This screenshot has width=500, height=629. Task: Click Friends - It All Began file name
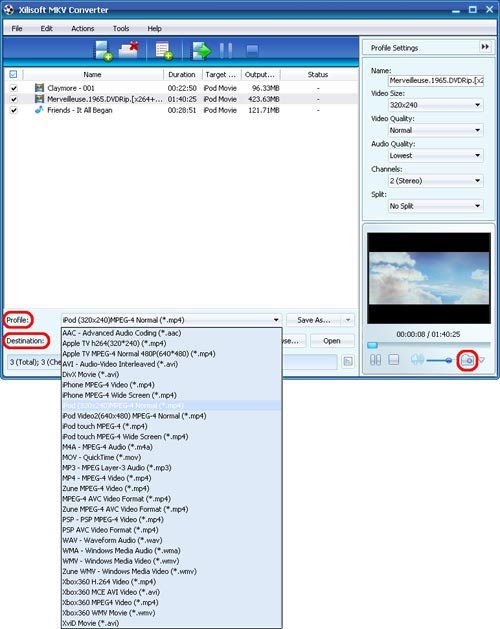point(80,110)
